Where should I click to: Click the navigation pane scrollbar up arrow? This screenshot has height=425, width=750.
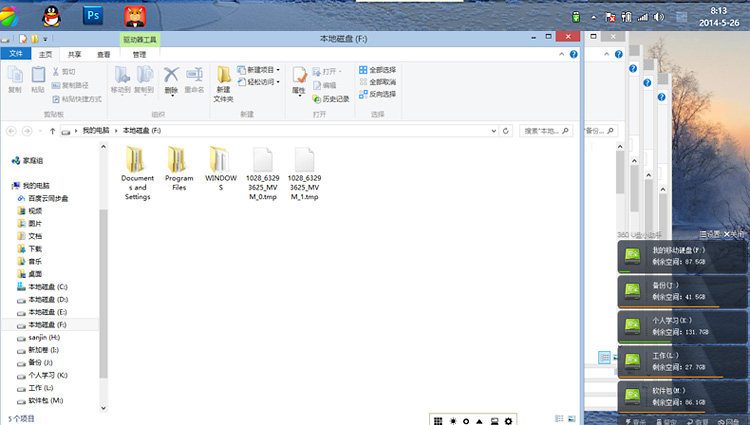[x=103, y=147]
